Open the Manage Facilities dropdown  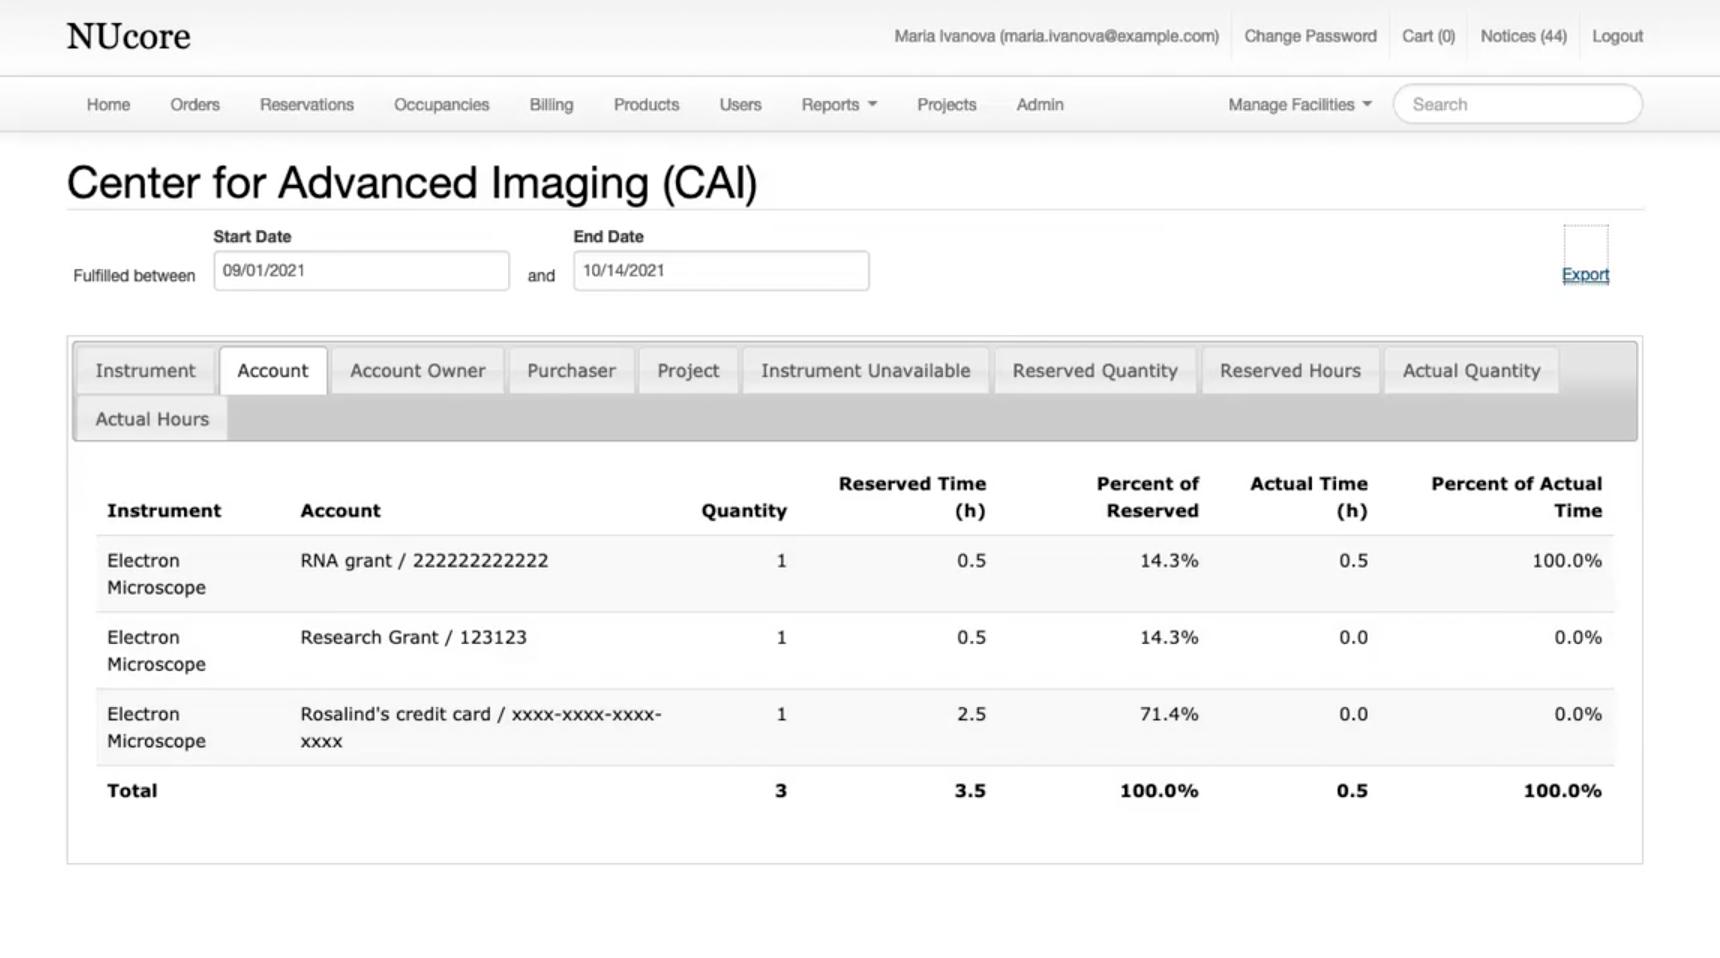click(x=1299, y=105)
